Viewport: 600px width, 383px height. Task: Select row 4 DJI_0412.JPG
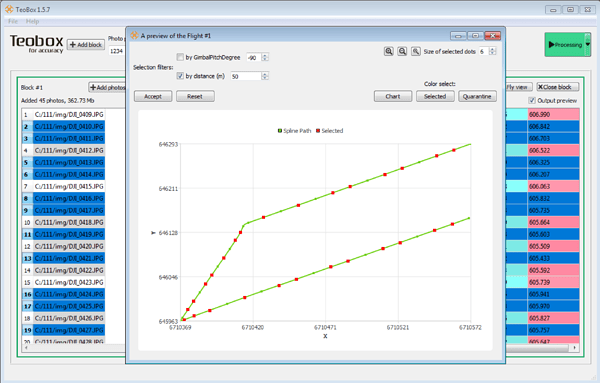tap(69, 150)
